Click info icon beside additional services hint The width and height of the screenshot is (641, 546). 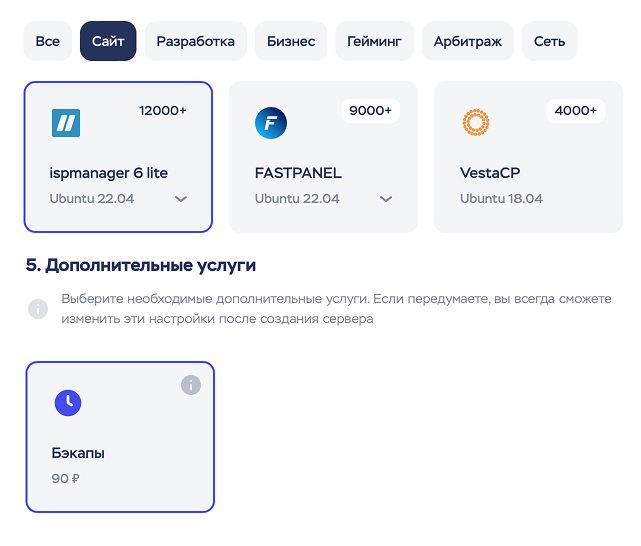point(38,308)
